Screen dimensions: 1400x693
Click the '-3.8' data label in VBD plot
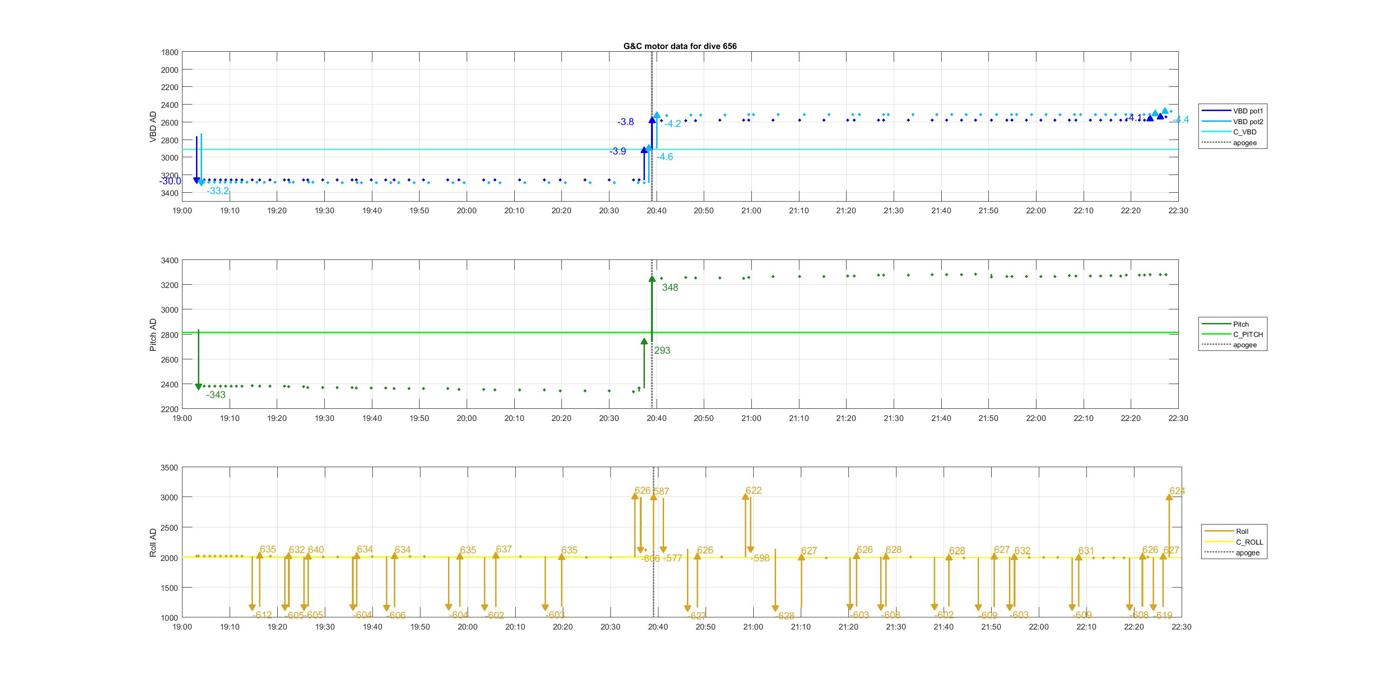click(x=626, y=122)
